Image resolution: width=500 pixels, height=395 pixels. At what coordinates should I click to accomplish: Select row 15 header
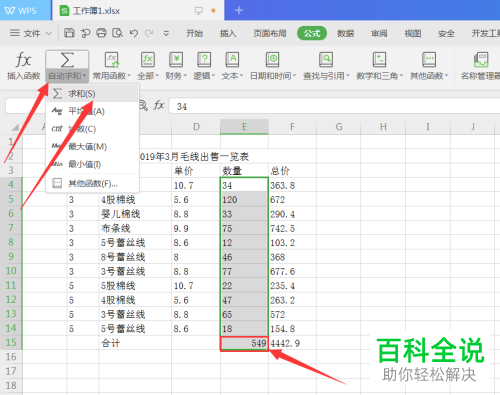[11, 342]
